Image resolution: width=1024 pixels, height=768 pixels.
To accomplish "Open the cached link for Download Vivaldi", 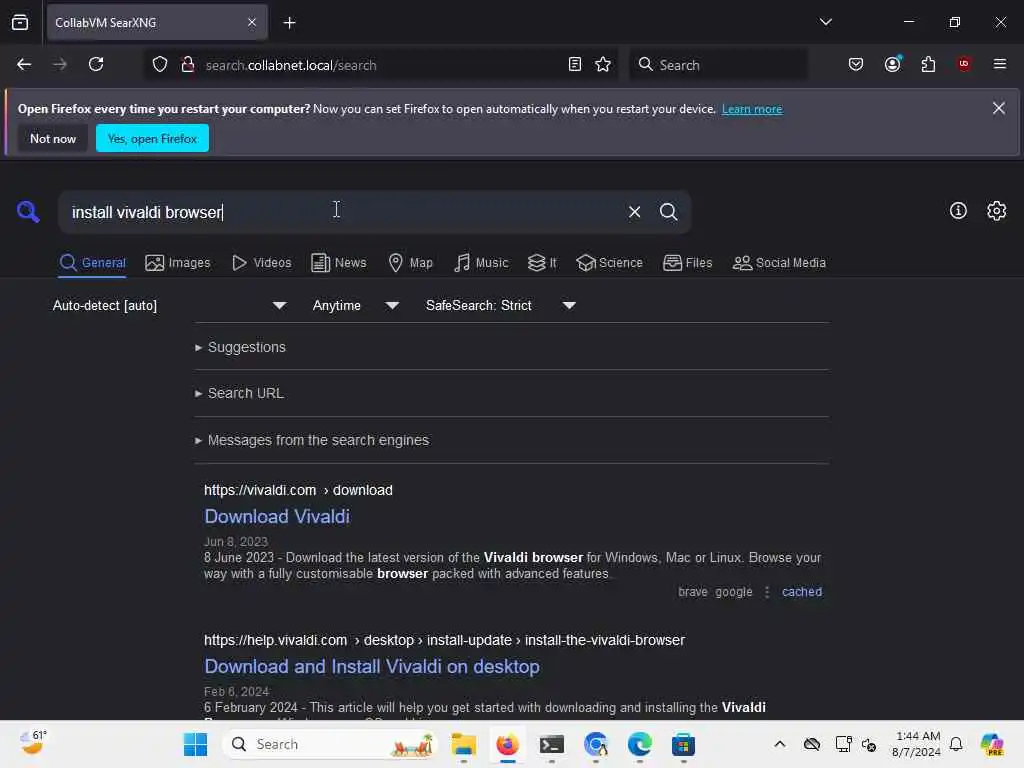I will (x=802, y=592).
